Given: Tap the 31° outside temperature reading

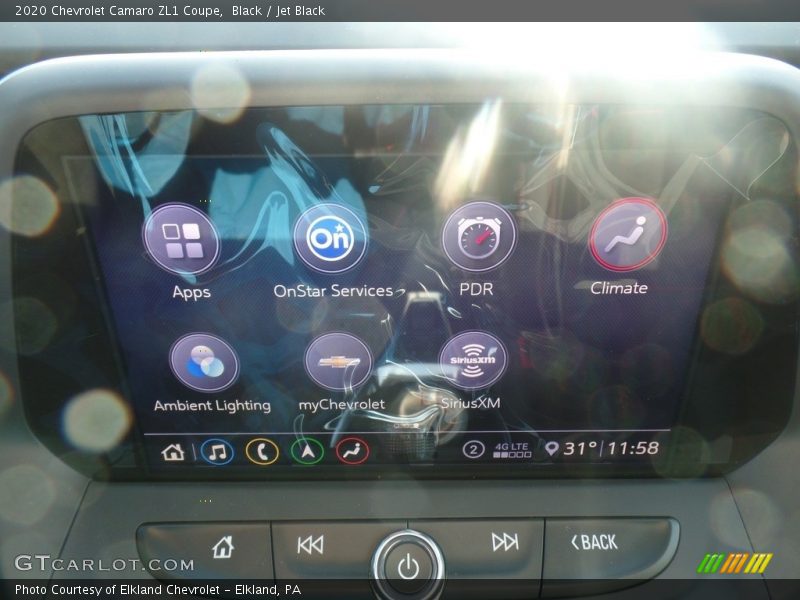Looking at the screenshot, I should pyautogui.click(x=580, y=448).
